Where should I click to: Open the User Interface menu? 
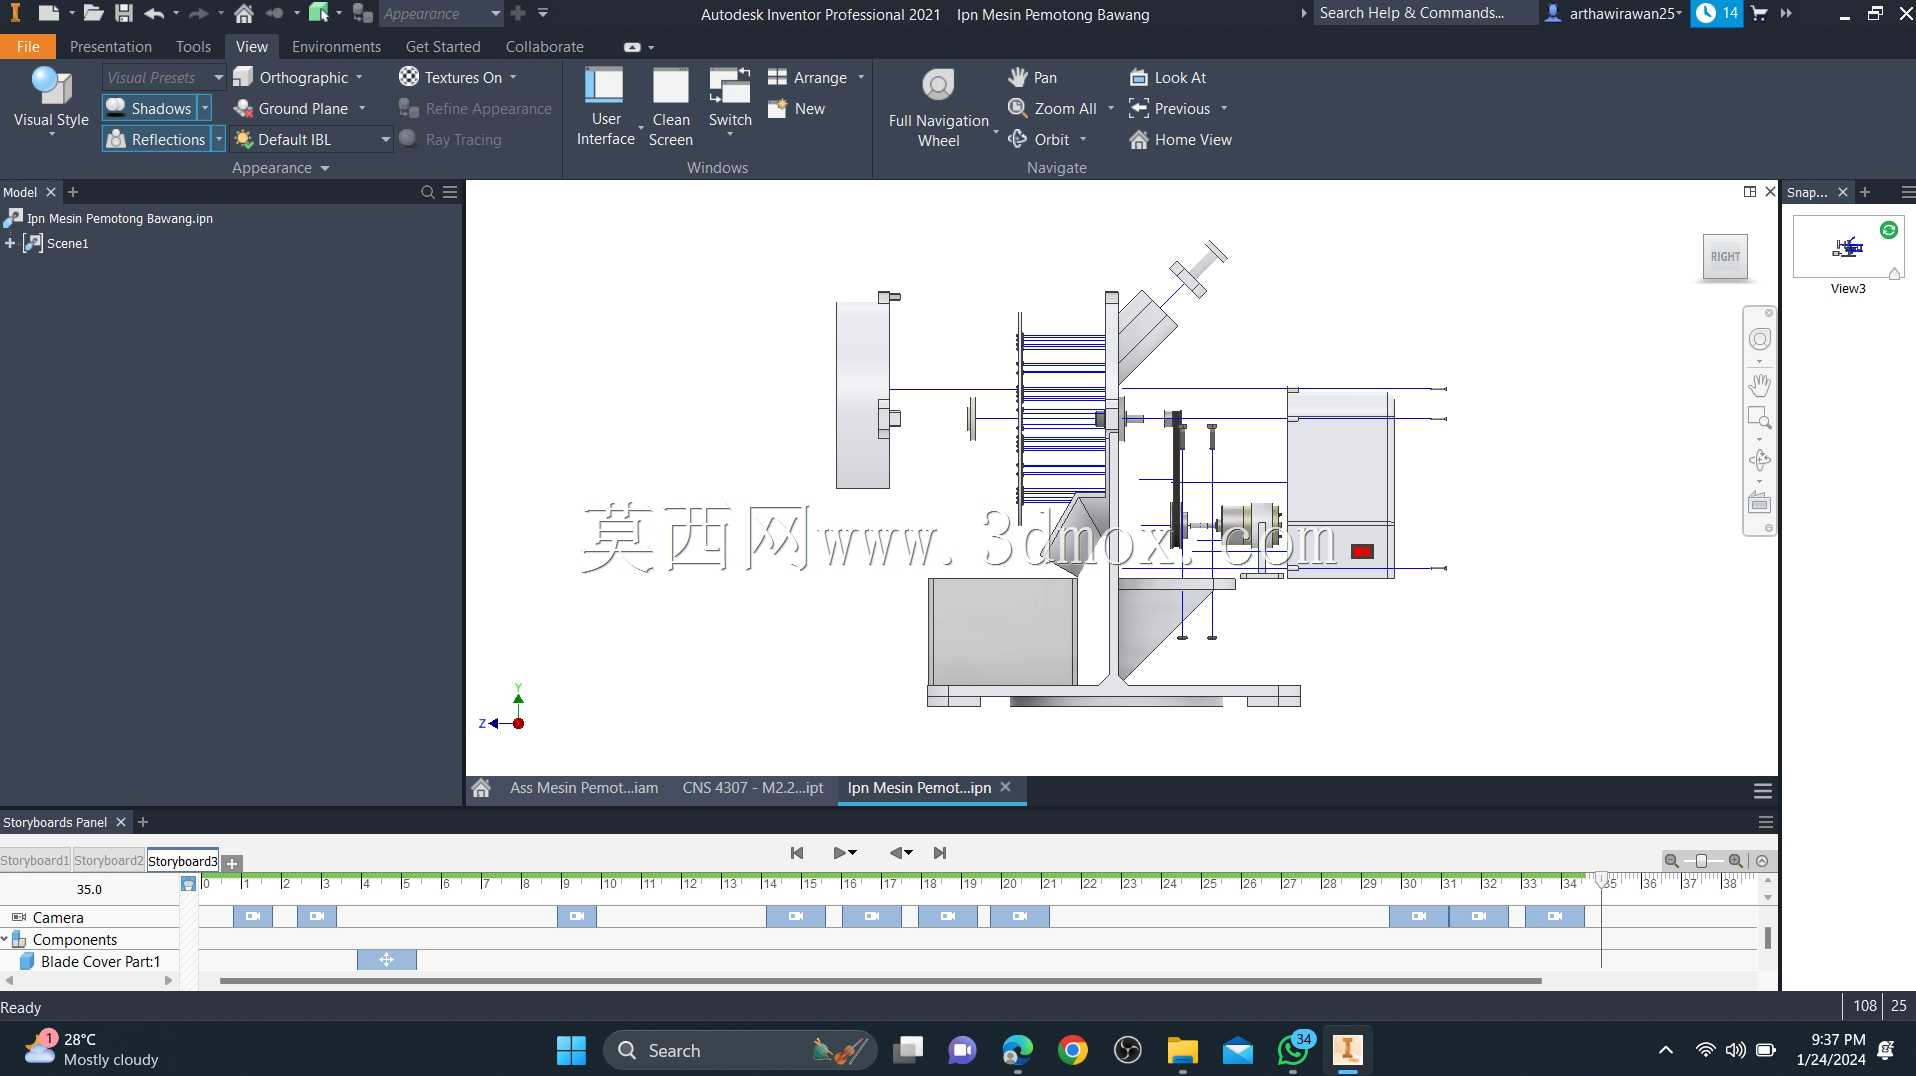coord(605,107)
